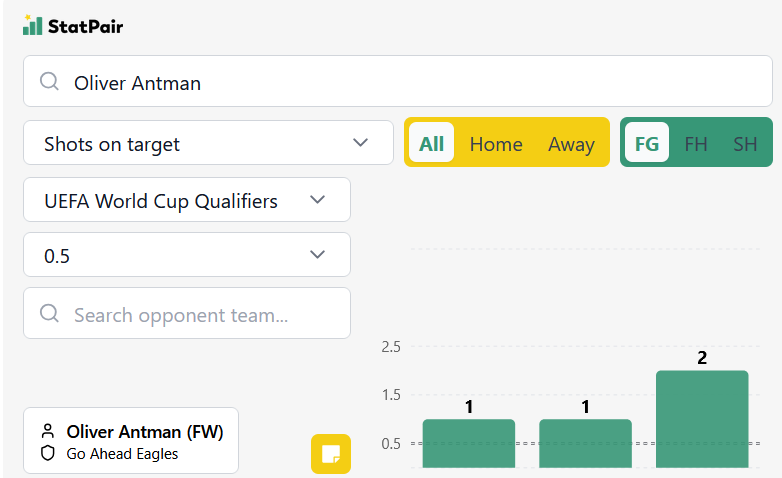Click the Search opponent team input field
The width and height of the screenshot is (782, 478).
[x=187, y=313]
